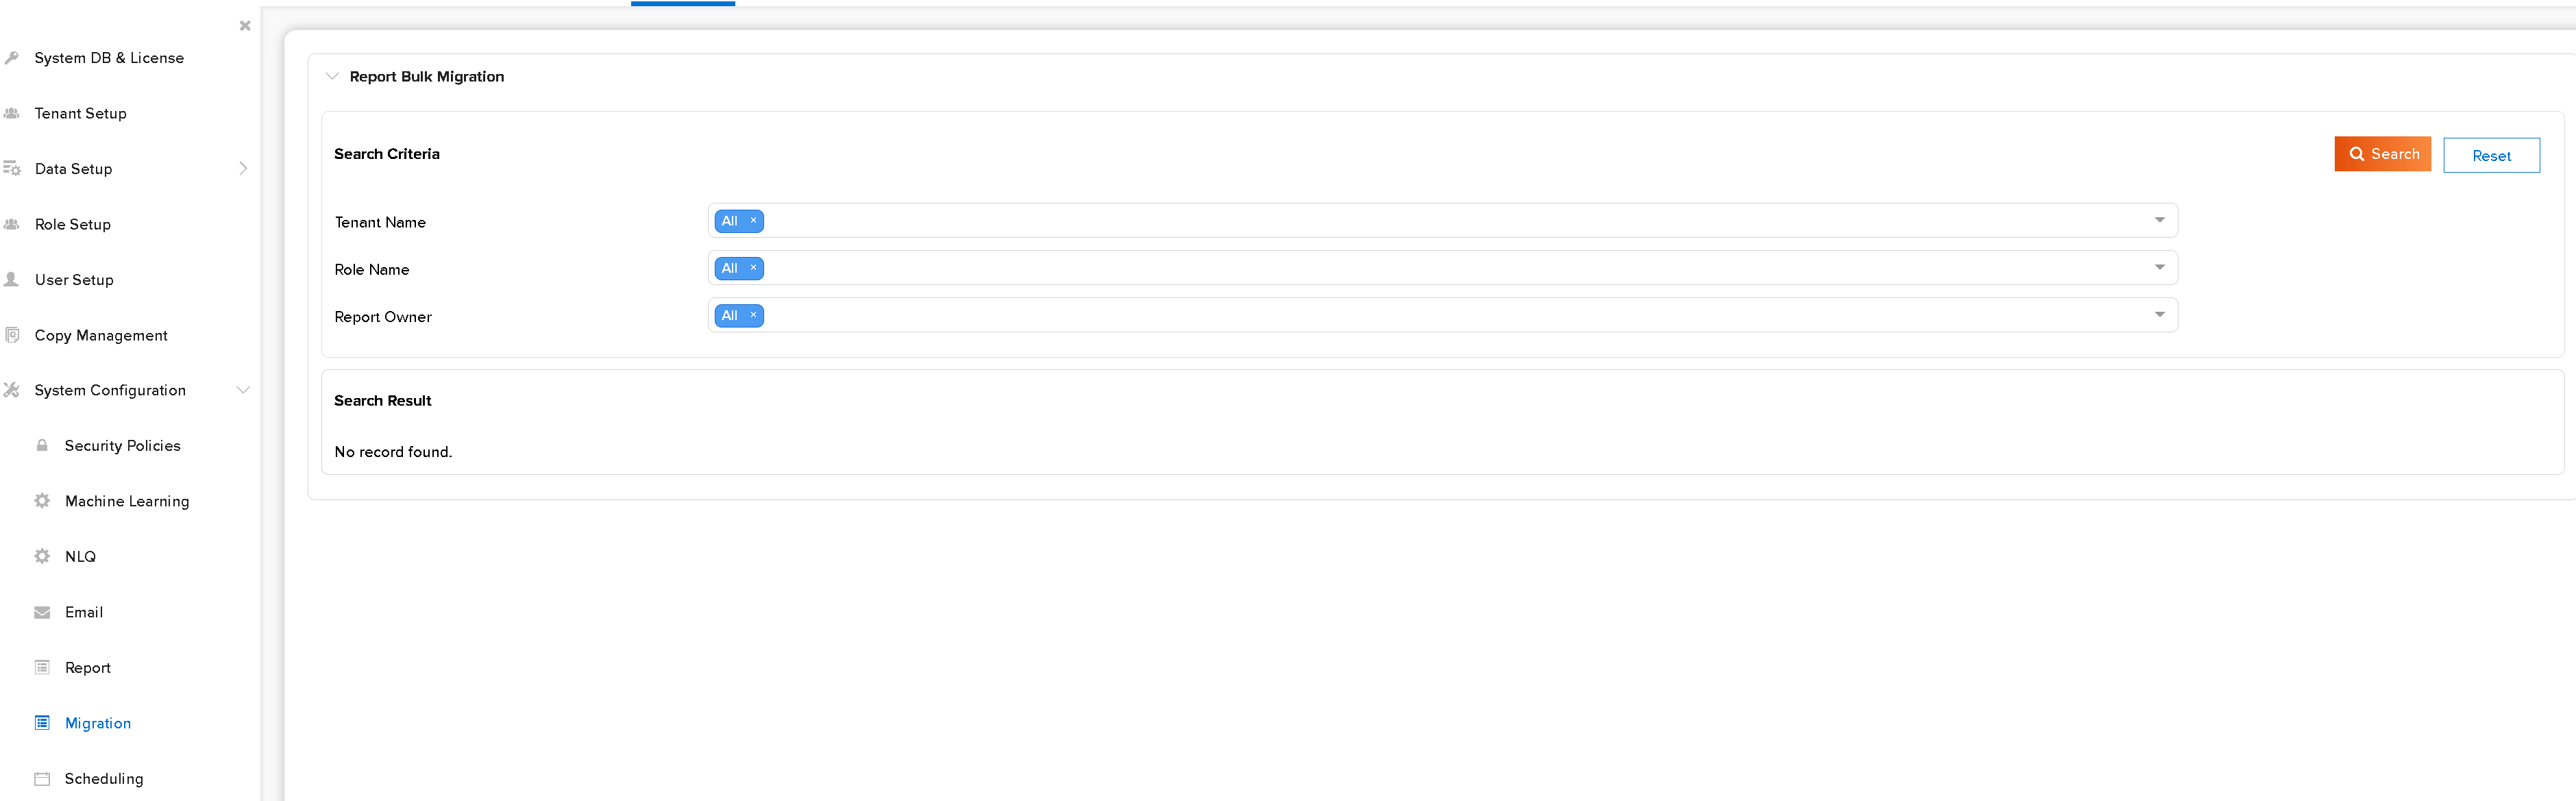Click the Copy Management sidebar icon
Image resolution: width=2576 pixels, height=801 pixels.
(x=12, y=335)
